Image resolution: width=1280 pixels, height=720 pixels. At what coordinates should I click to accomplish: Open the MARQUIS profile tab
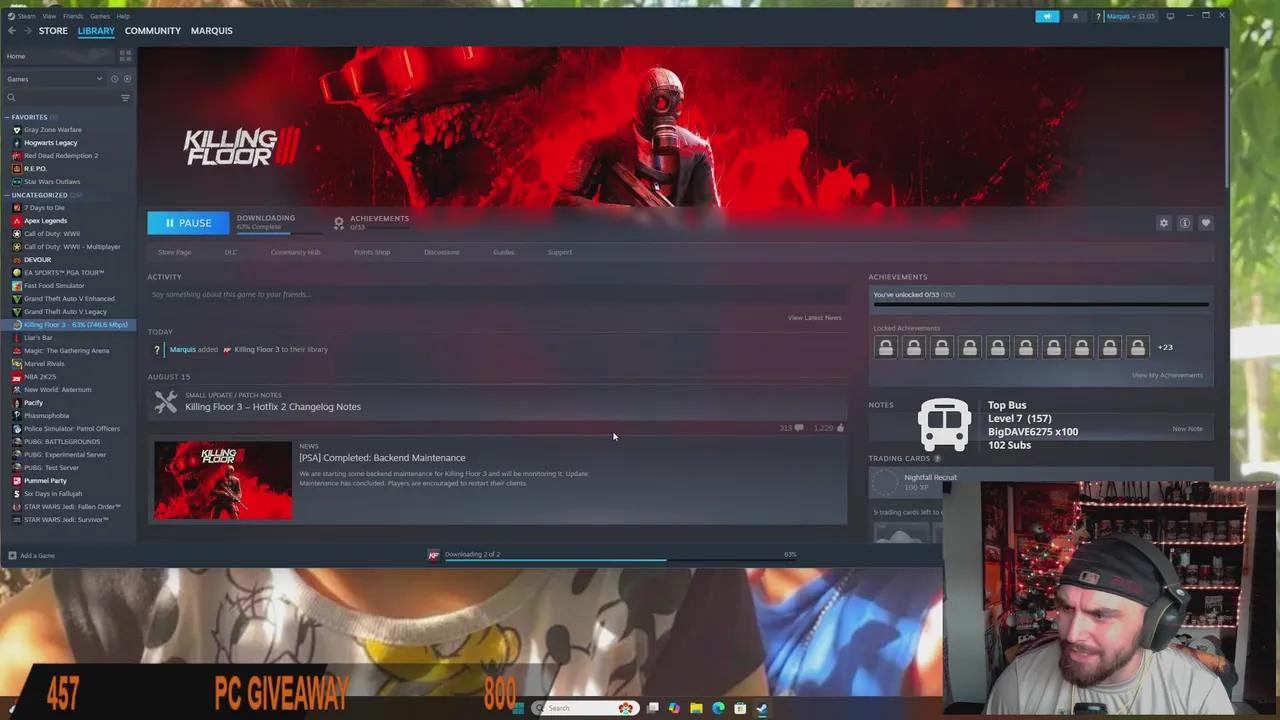pos(212,31)
